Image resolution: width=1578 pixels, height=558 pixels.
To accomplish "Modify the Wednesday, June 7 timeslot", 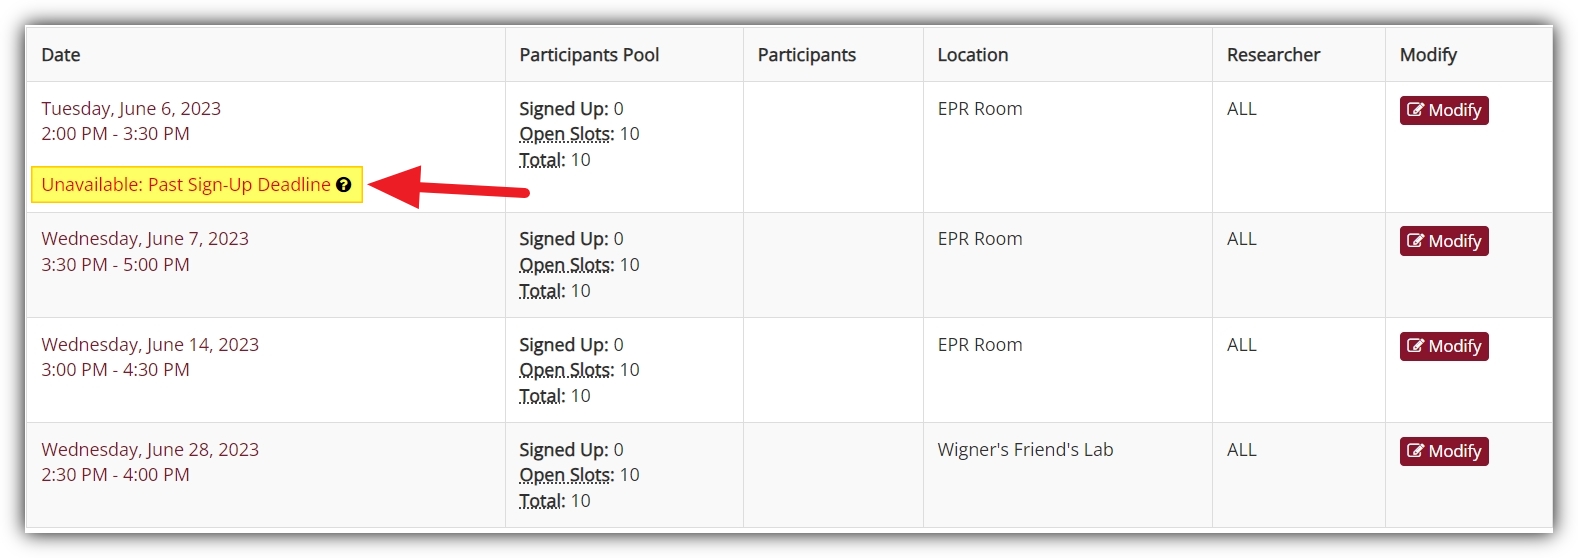I will (1444, 241).
